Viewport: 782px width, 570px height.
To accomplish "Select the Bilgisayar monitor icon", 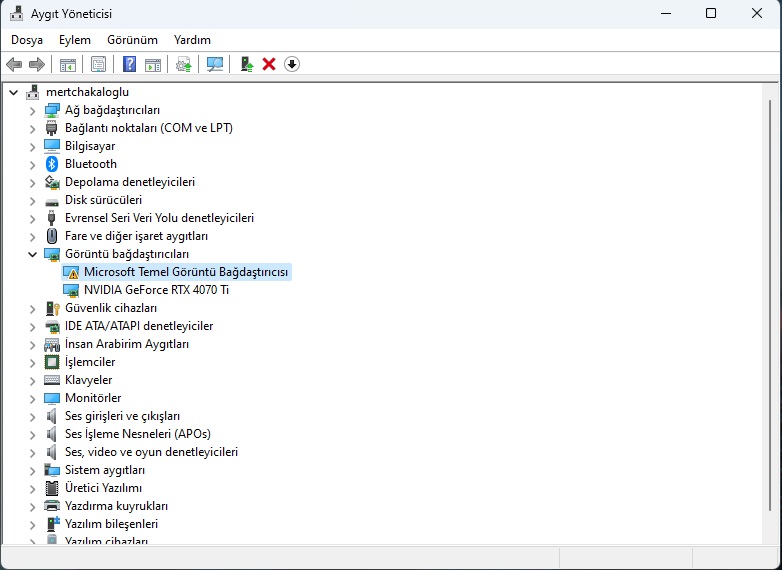I will point(52,146).
